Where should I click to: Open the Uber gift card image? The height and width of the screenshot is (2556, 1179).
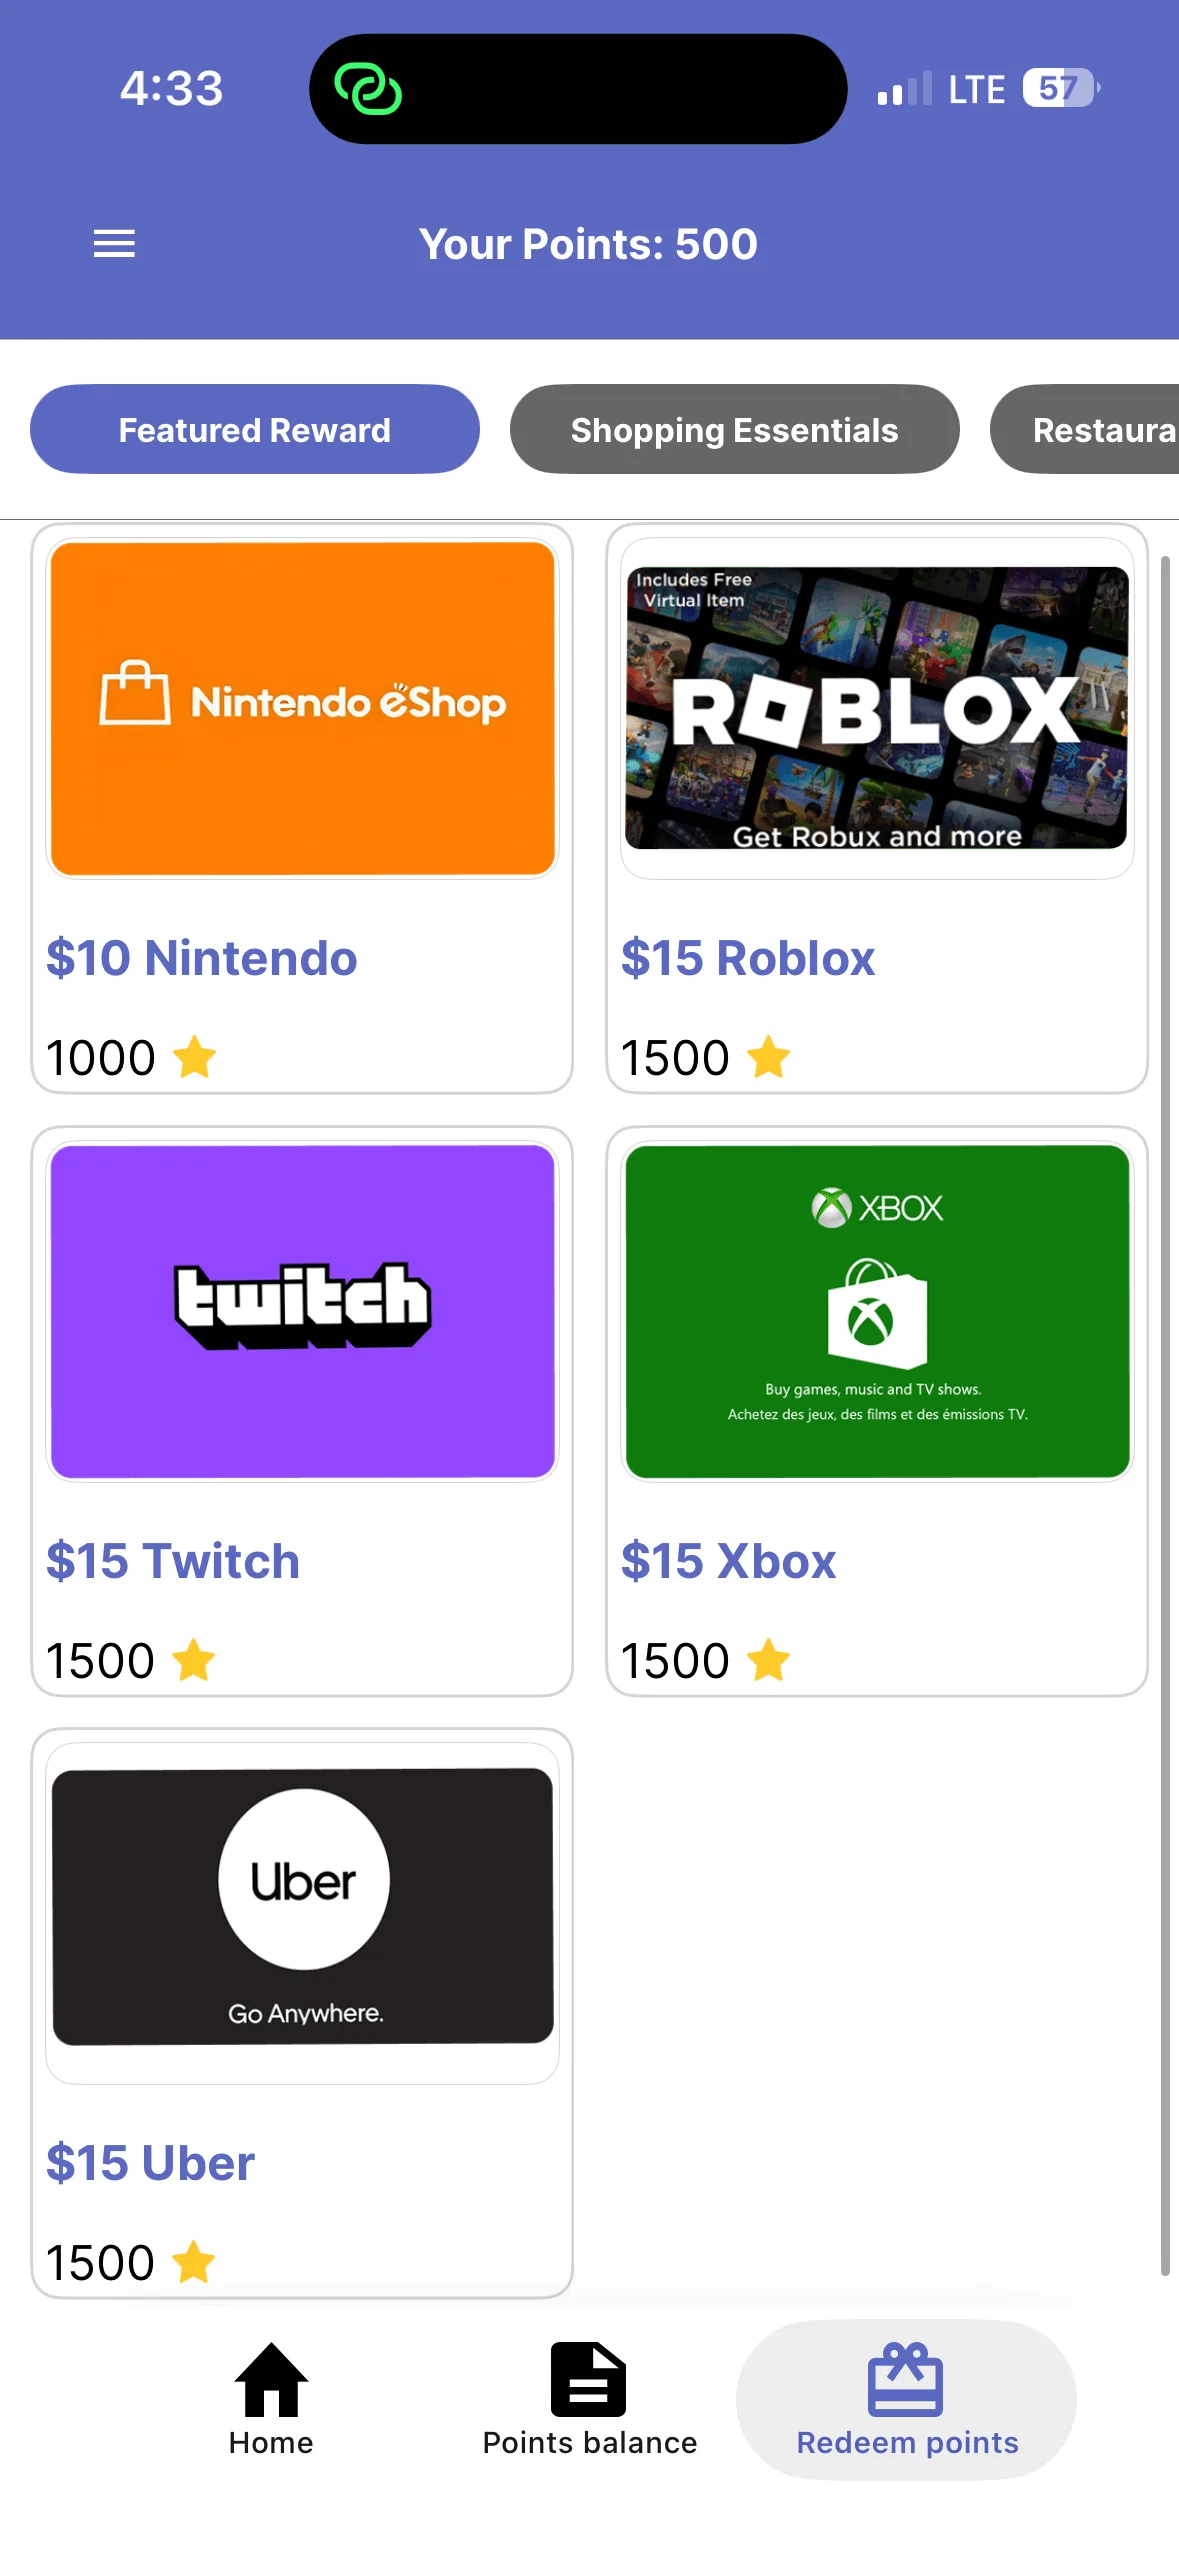302,1906
